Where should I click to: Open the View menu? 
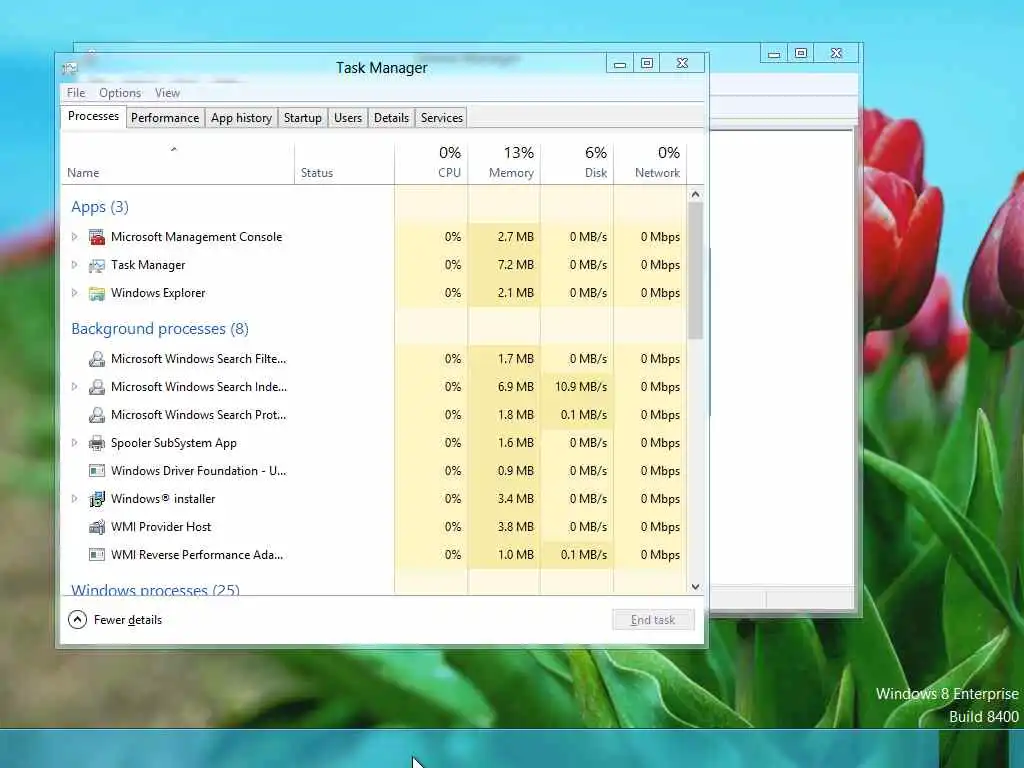tap(167, 93)
